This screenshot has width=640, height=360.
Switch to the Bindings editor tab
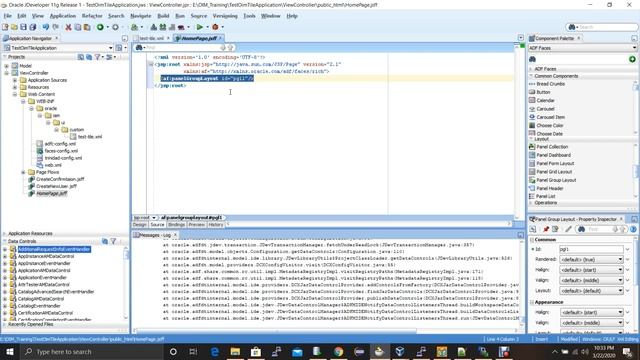point(176,225)
